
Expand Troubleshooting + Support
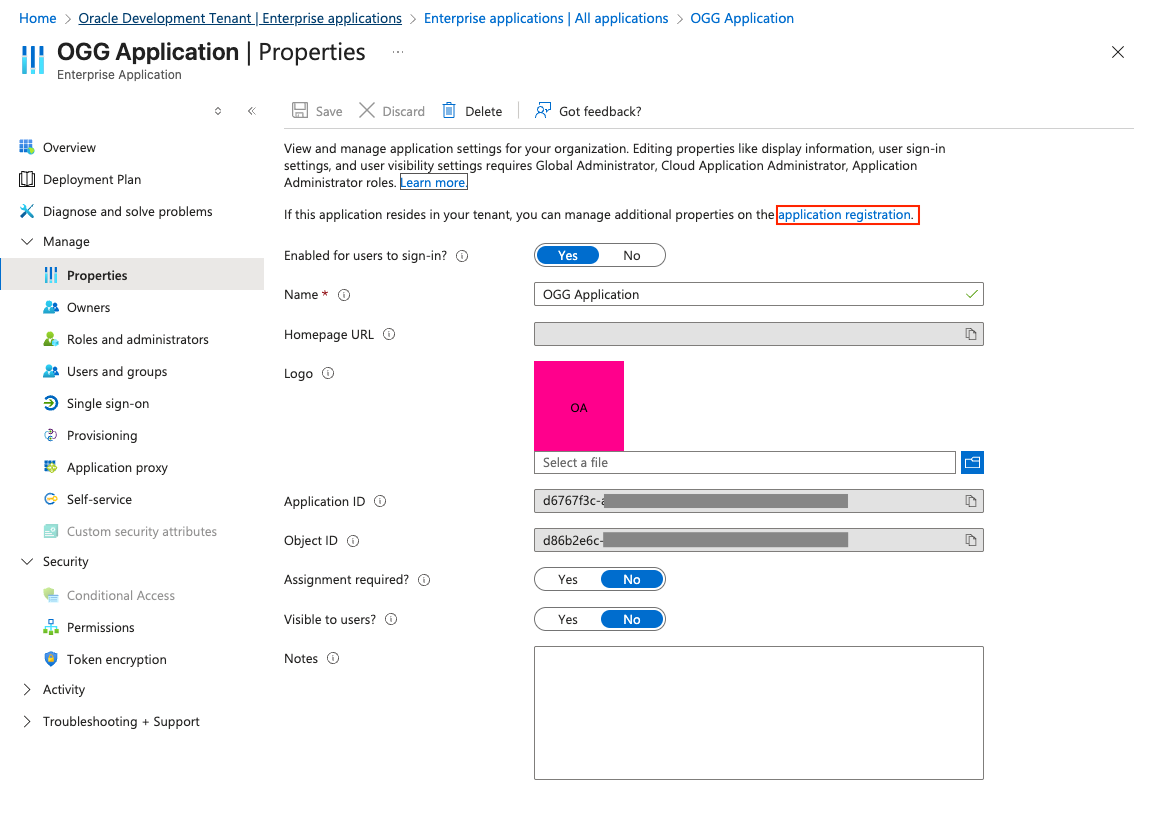[27, 721]
